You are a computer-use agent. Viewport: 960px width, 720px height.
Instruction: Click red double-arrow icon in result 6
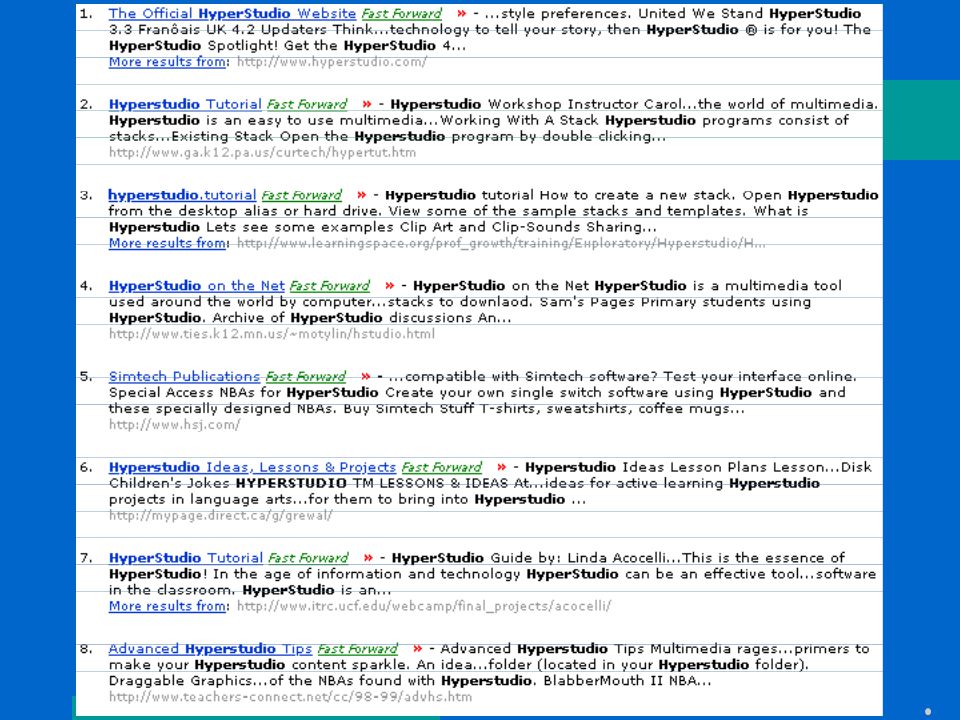(501, 467)
